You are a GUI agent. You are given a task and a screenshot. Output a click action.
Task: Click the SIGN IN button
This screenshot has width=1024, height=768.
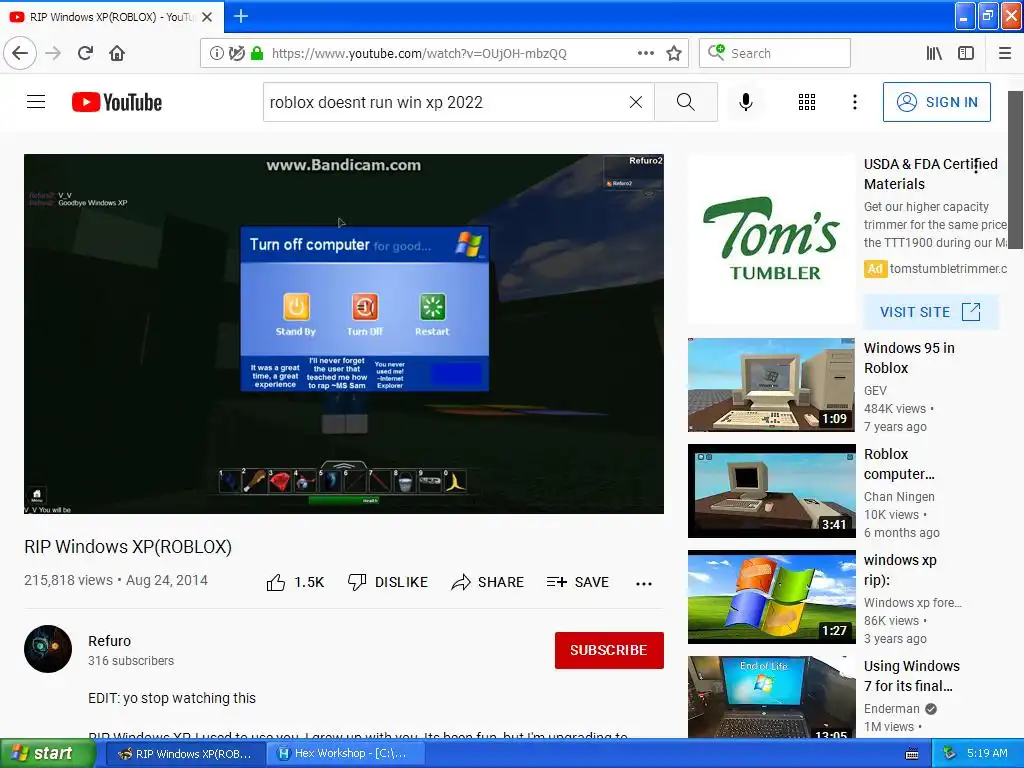pyautogui.click(x=936, y=102)
